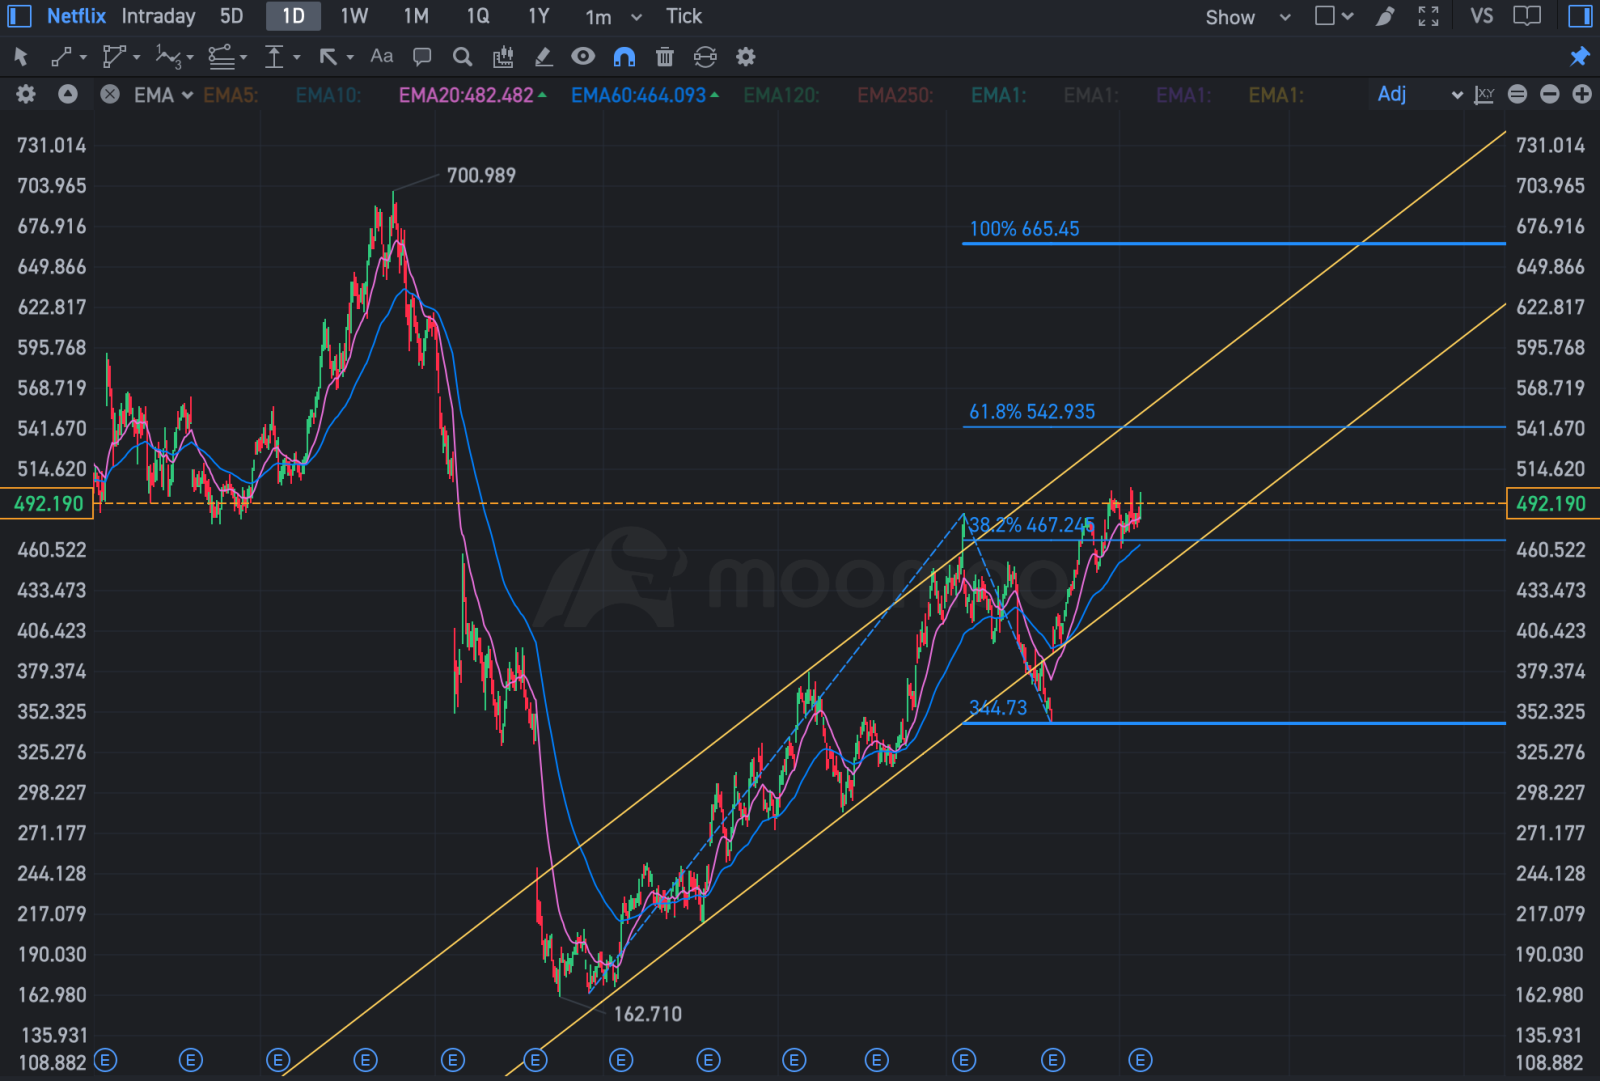
Task: Click the X,Y axis settings icon
Action: coord(1484,94)
